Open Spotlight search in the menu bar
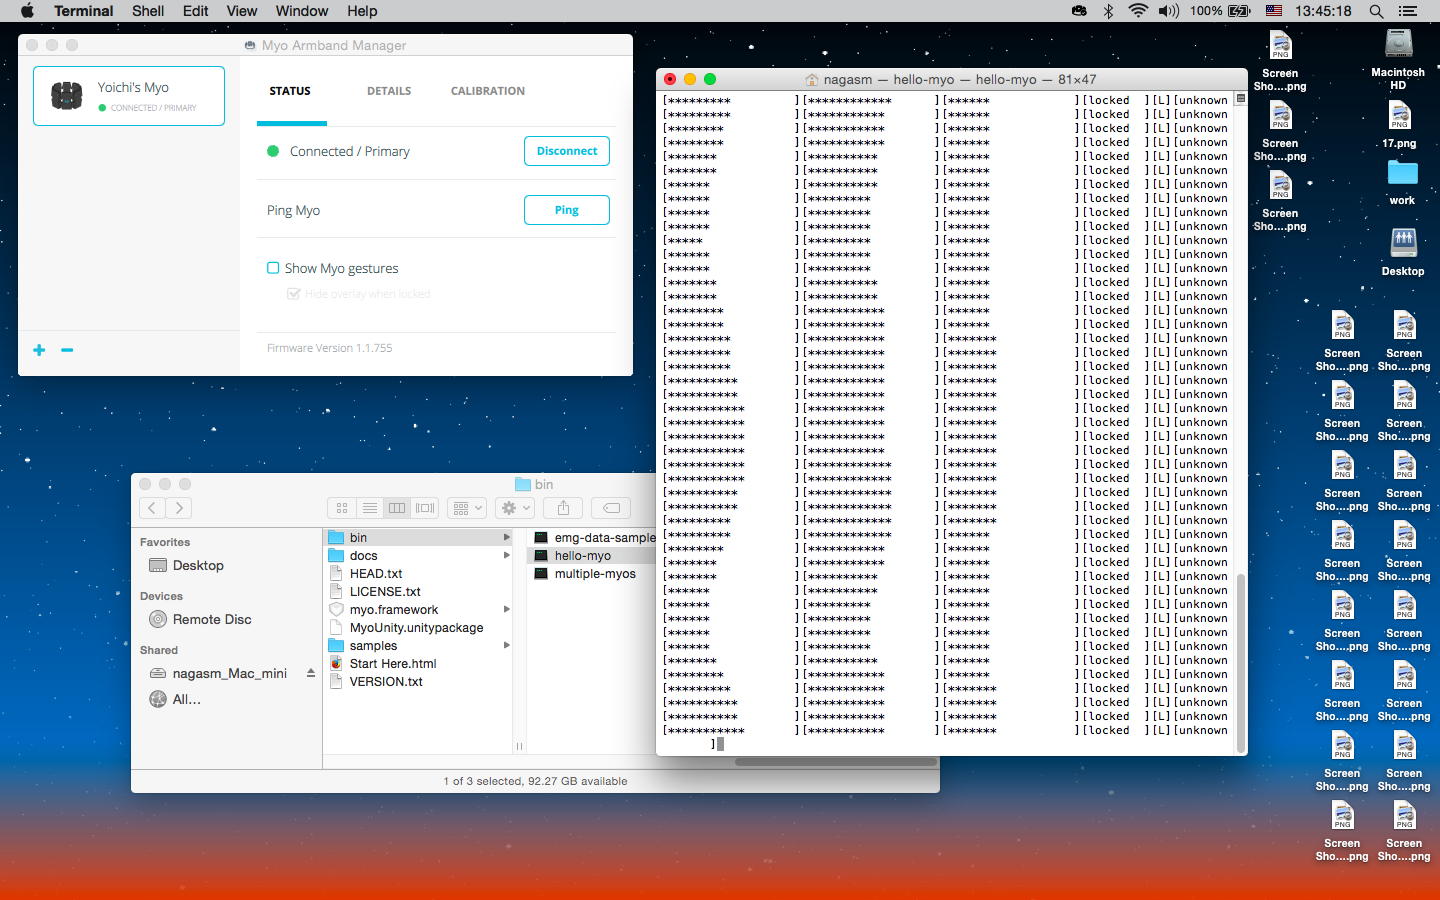 [x=1376, y=11]
